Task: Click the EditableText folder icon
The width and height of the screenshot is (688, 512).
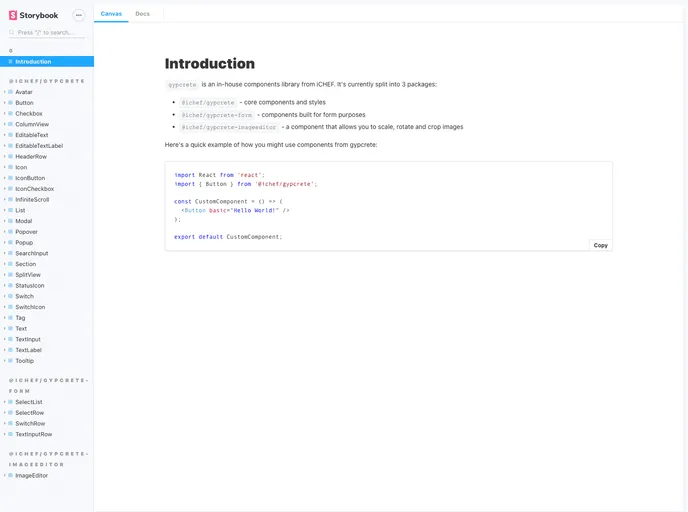Action: 11,135
